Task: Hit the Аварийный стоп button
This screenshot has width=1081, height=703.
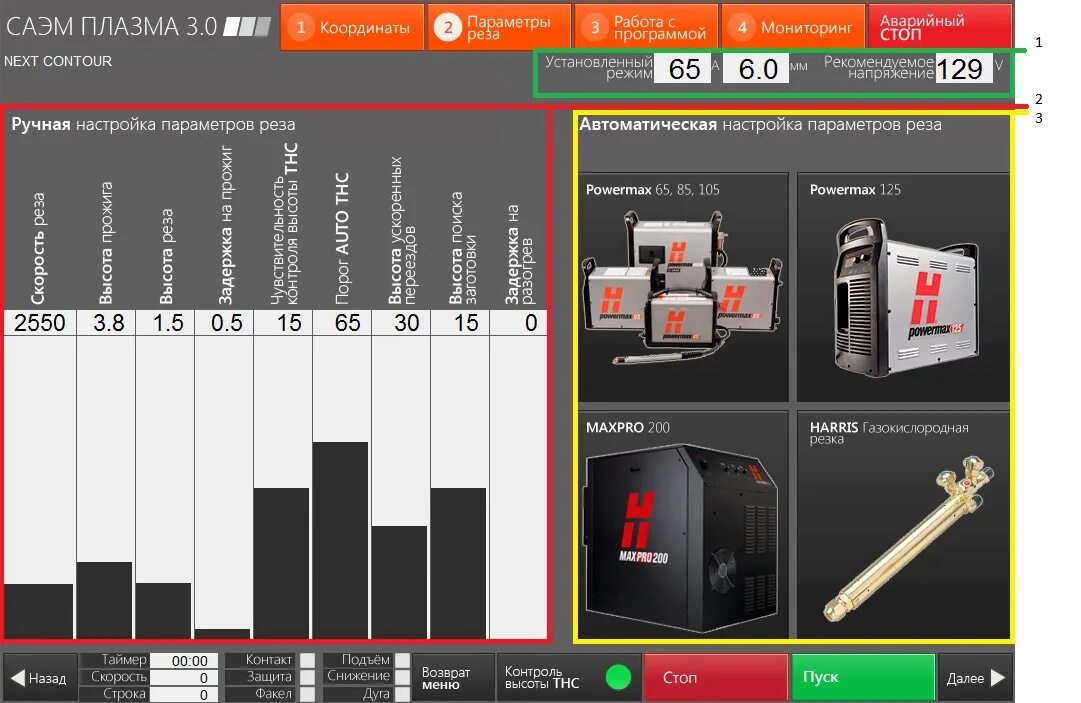Action: point(940,28)
